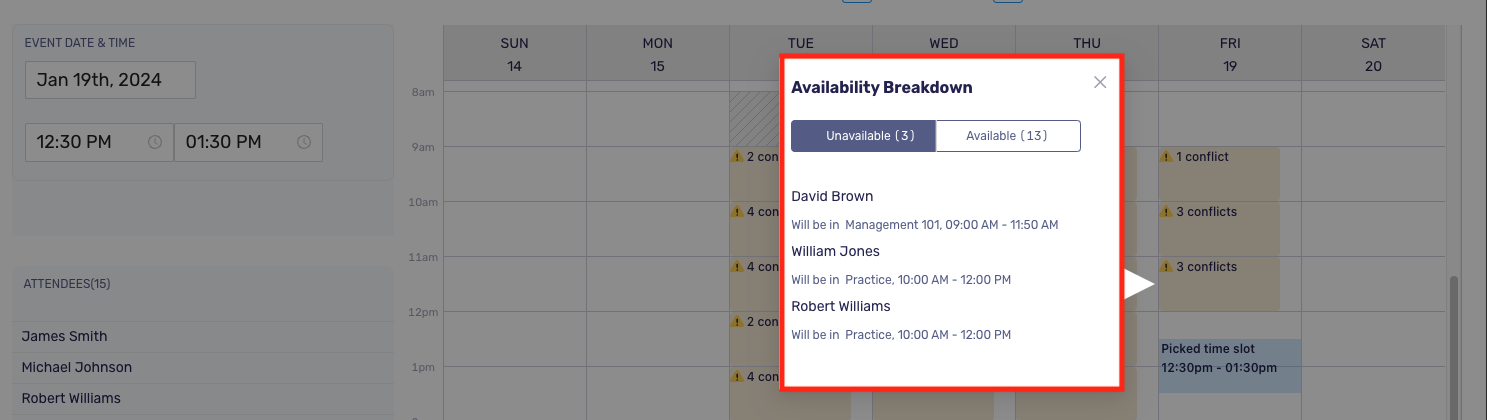Click warning icon on Friday 10am 3 conflicts

(x=1166, y=212)
